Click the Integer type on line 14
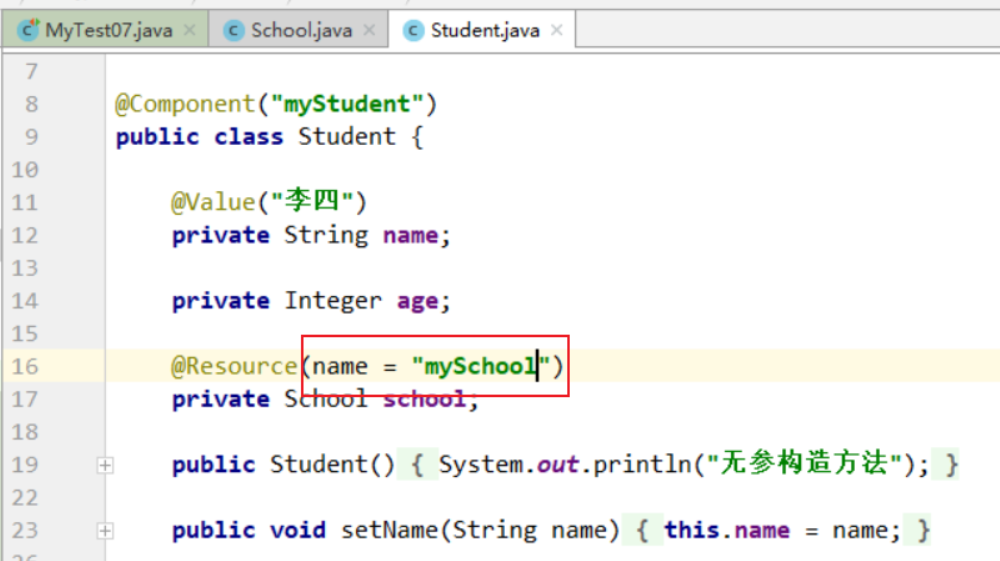This screenshot has width=1000, height=561. point(333,301)
